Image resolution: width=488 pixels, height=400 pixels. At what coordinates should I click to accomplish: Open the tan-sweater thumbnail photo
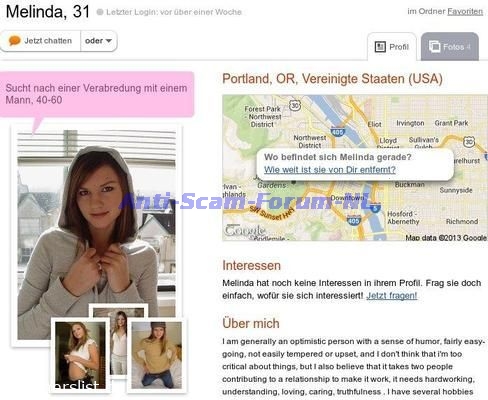(x=157, y=355)
